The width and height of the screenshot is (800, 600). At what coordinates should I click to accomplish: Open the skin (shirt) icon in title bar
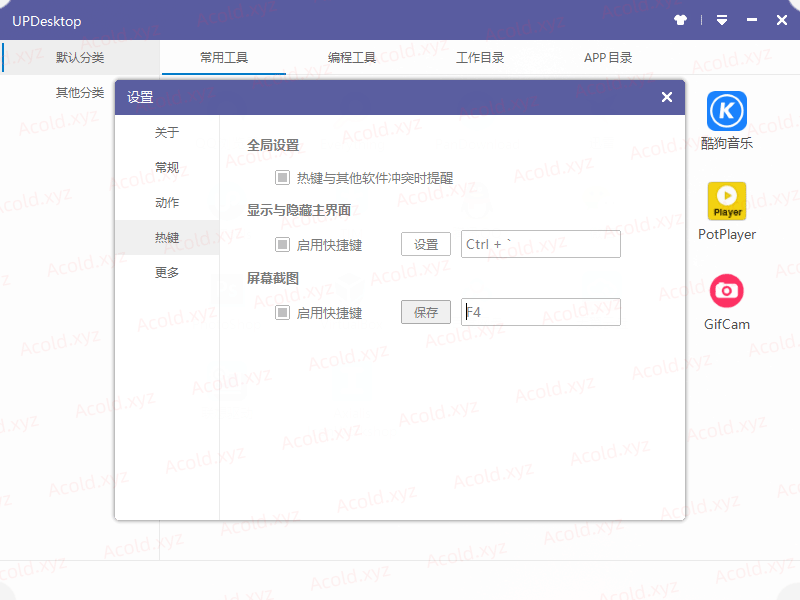[x=680, y=20]
